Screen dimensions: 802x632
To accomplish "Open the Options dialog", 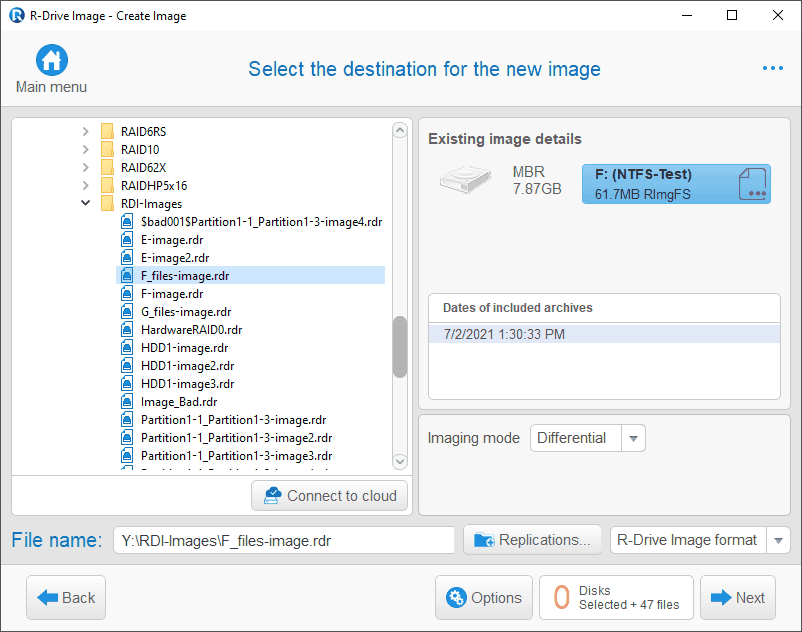I will [x=484, y=597].
